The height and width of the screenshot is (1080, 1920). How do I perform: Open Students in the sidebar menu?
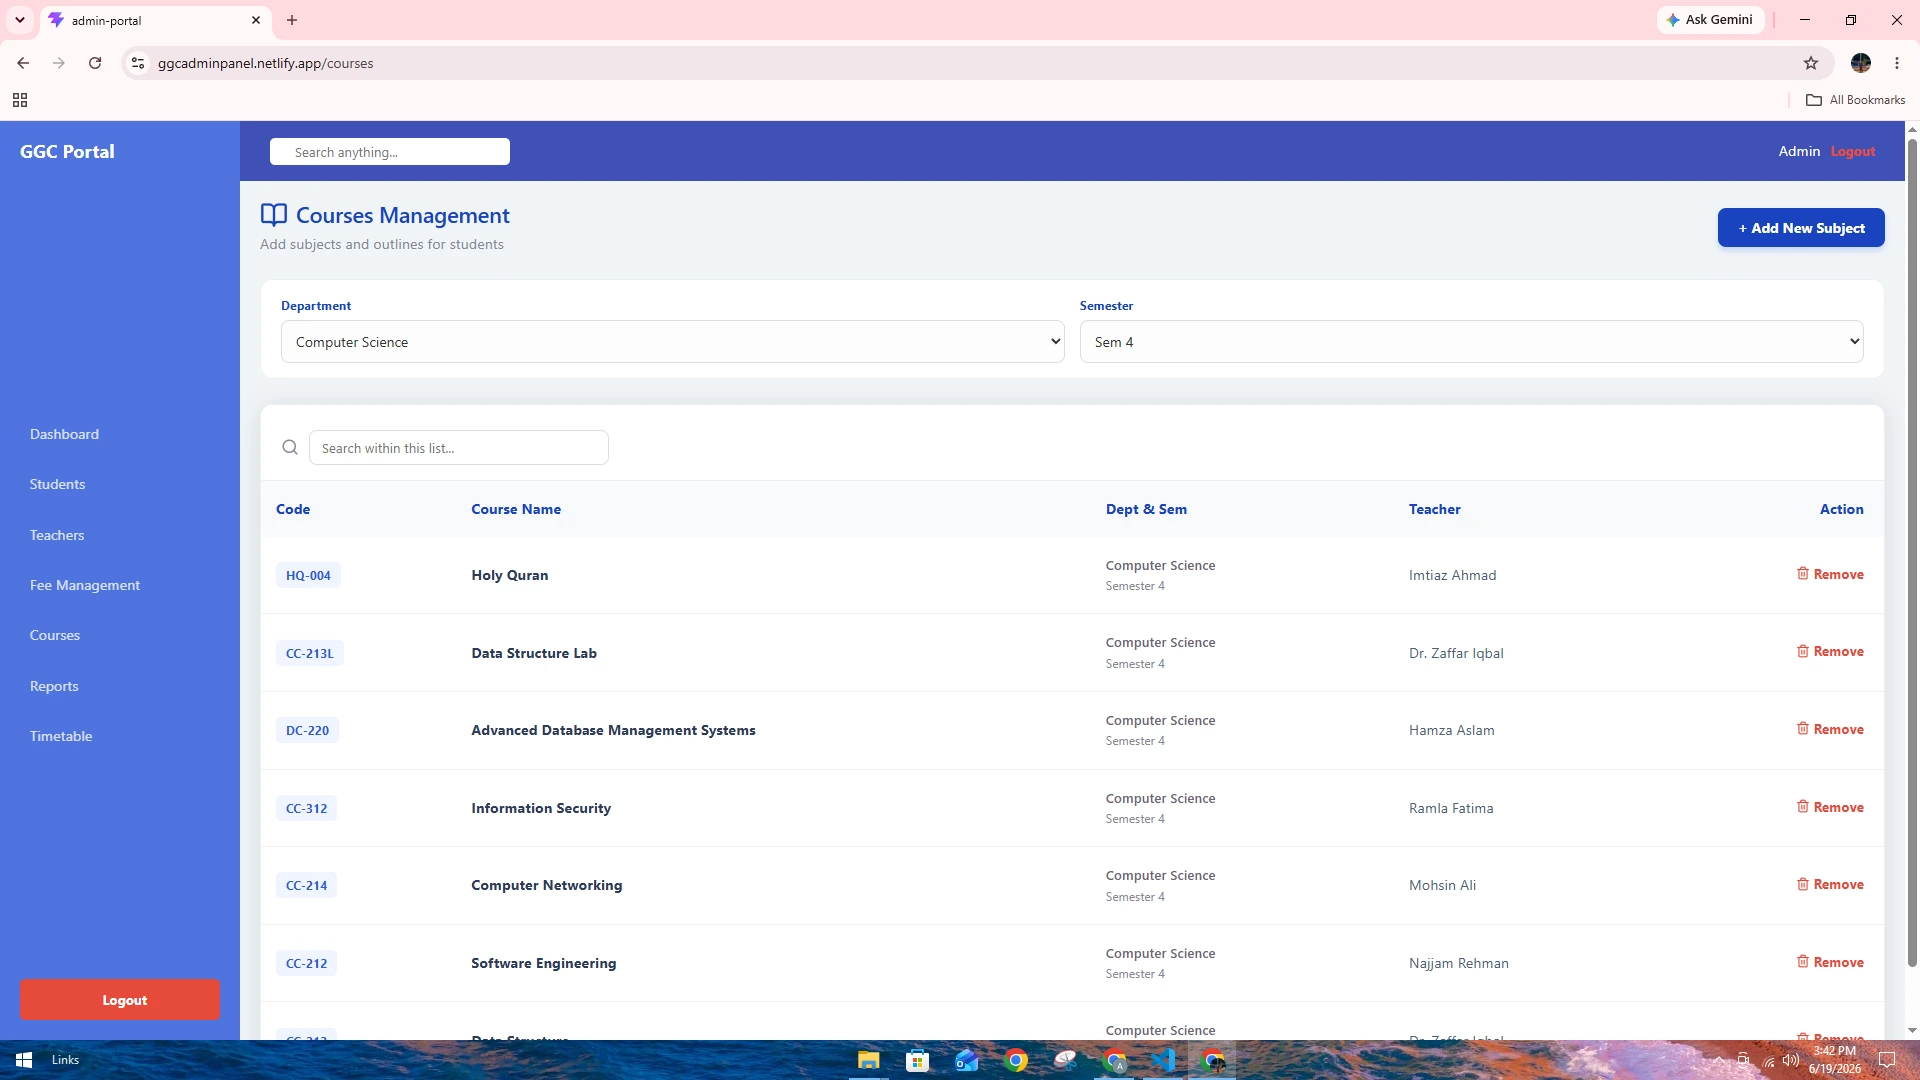point(57,484)
